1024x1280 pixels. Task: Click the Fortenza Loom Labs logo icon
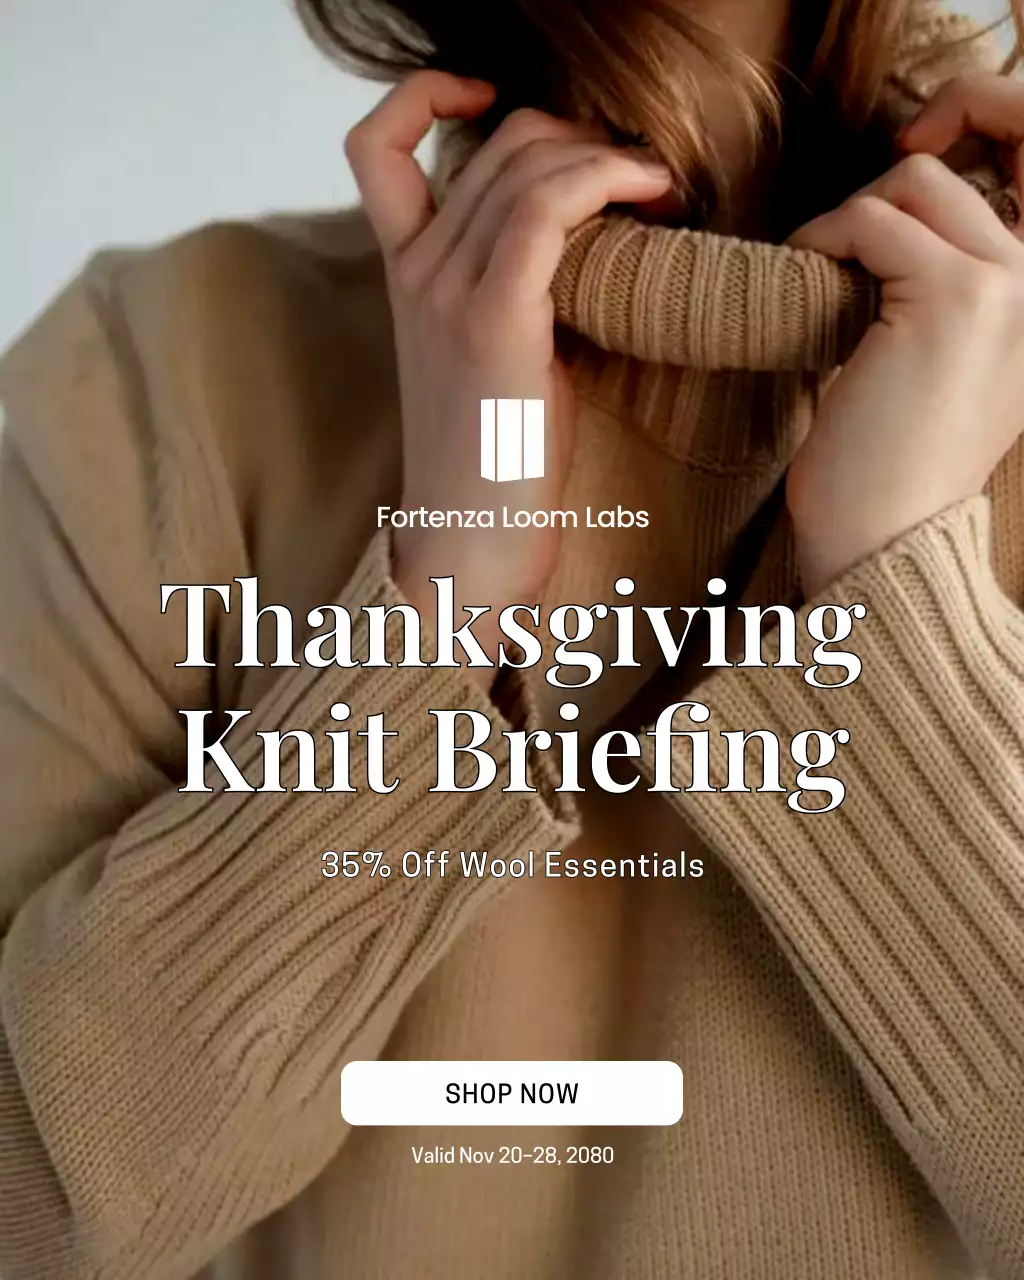512,440
